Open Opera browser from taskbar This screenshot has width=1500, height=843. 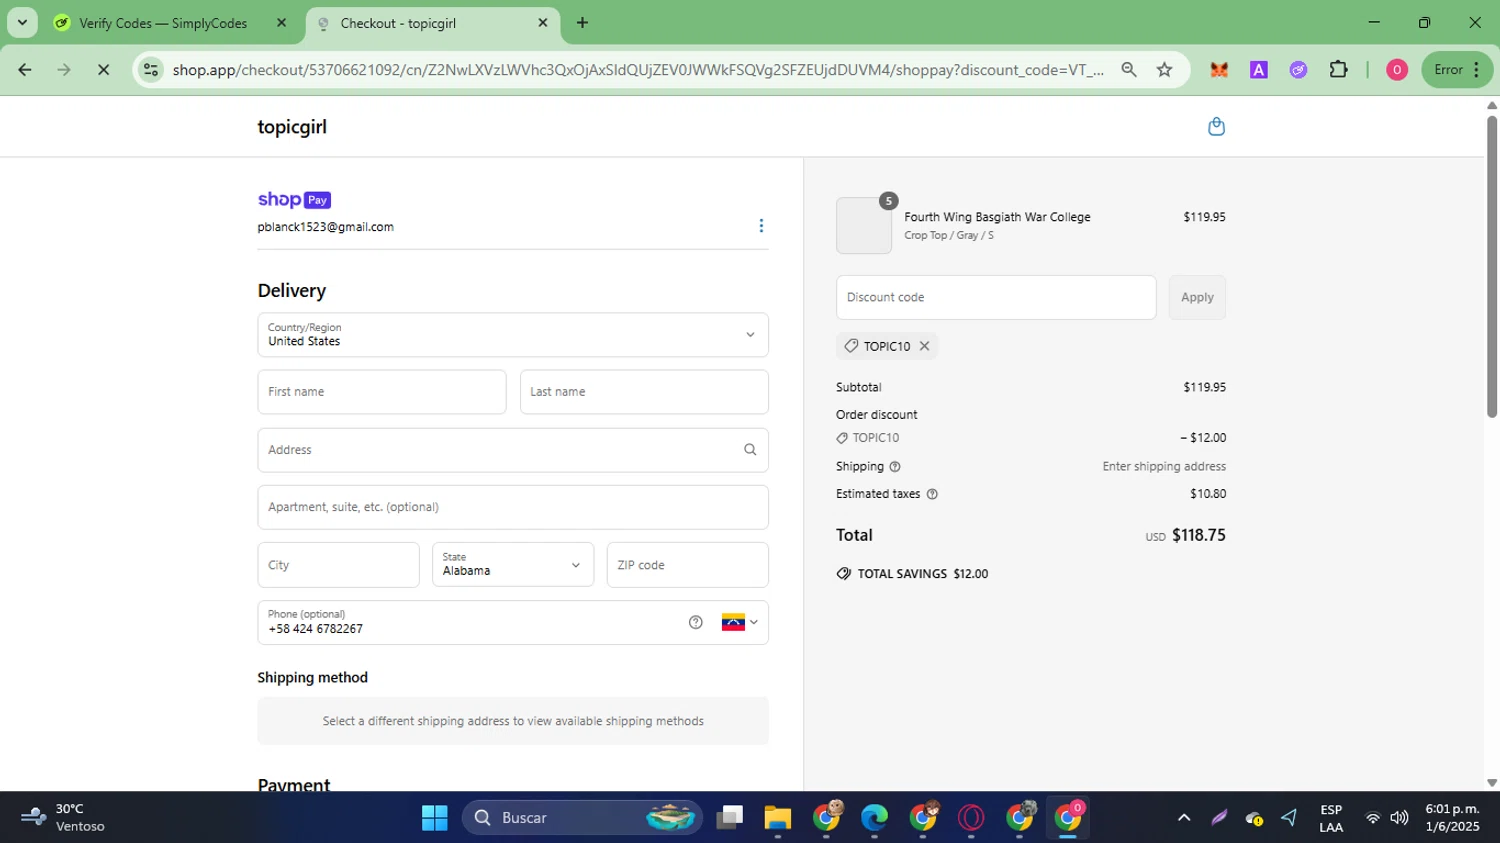click(971, 818)
